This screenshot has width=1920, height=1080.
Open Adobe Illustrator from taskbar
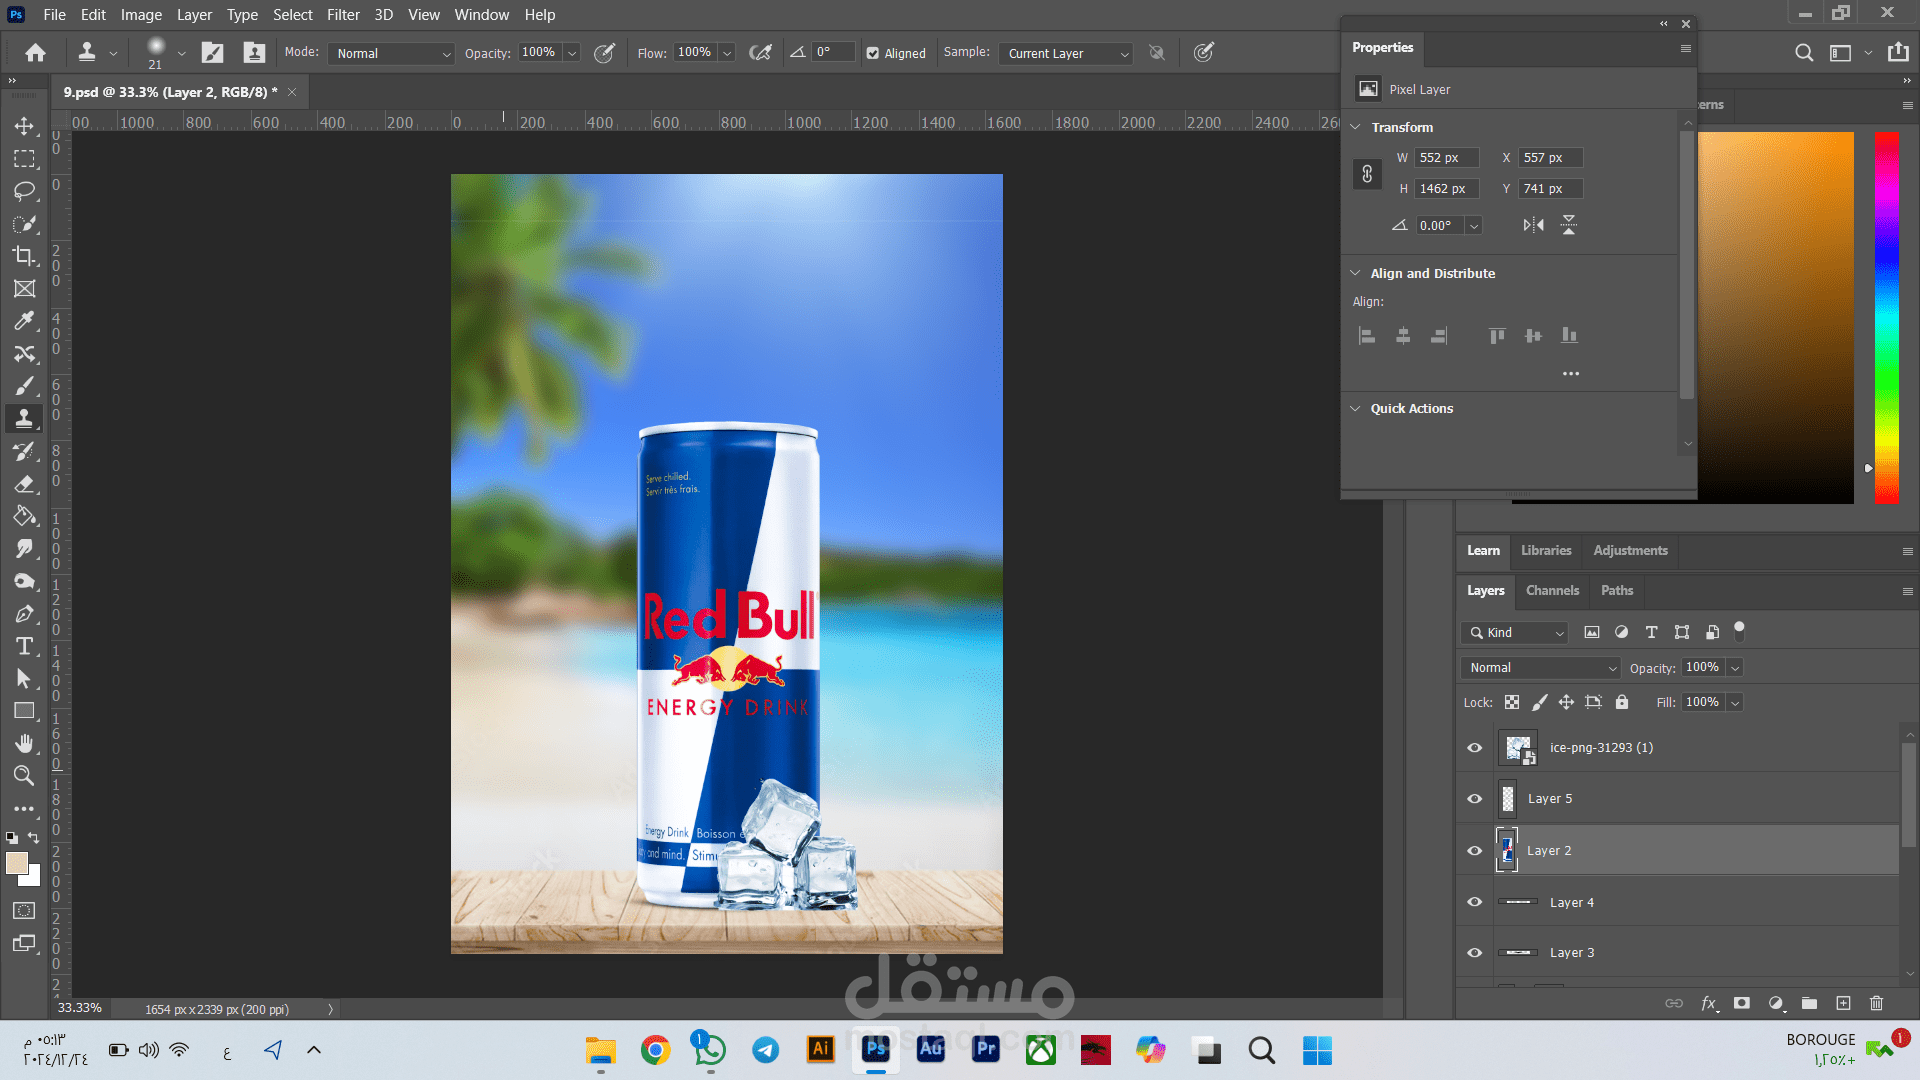[x=820, y=1049]
